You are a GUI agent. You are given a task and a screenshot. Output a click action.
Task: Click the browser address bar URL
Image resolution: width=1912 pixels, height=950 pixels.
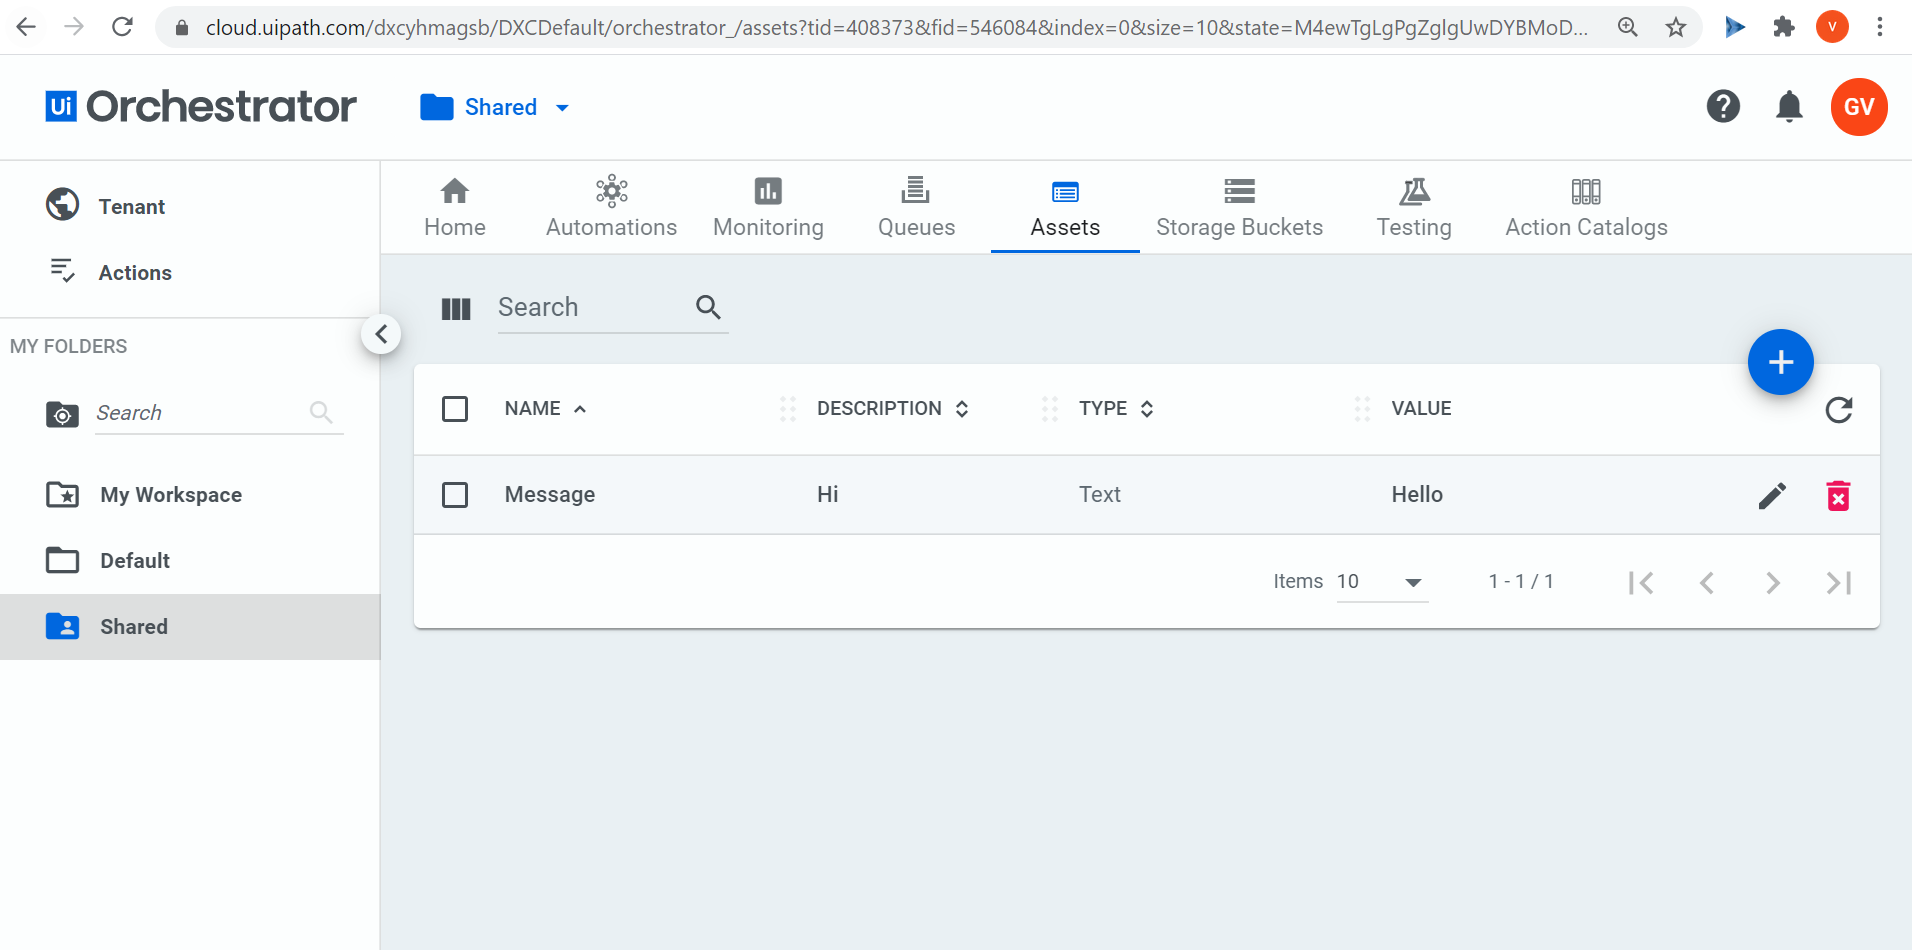[896, 27]
